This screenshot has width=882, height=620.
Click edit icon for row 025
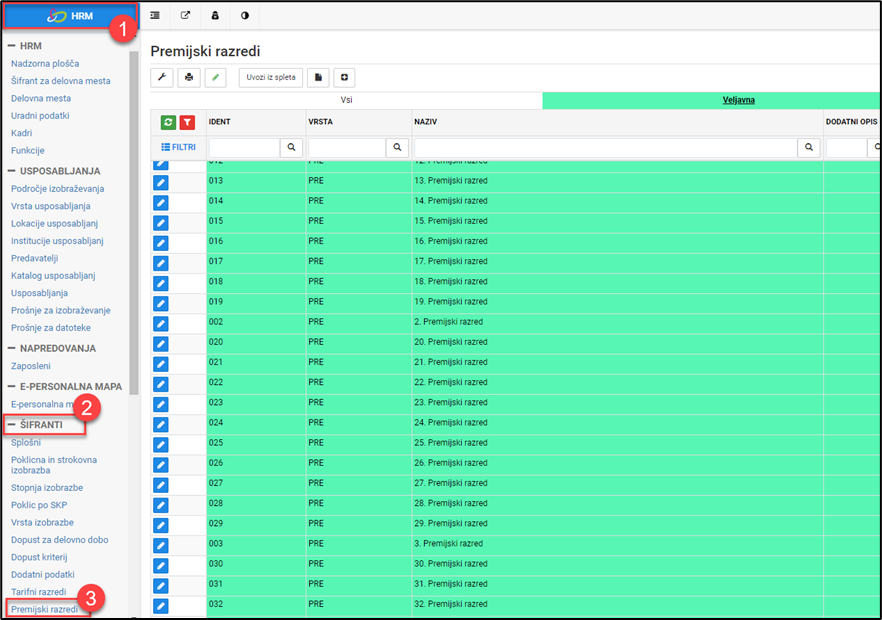point(161,444)
